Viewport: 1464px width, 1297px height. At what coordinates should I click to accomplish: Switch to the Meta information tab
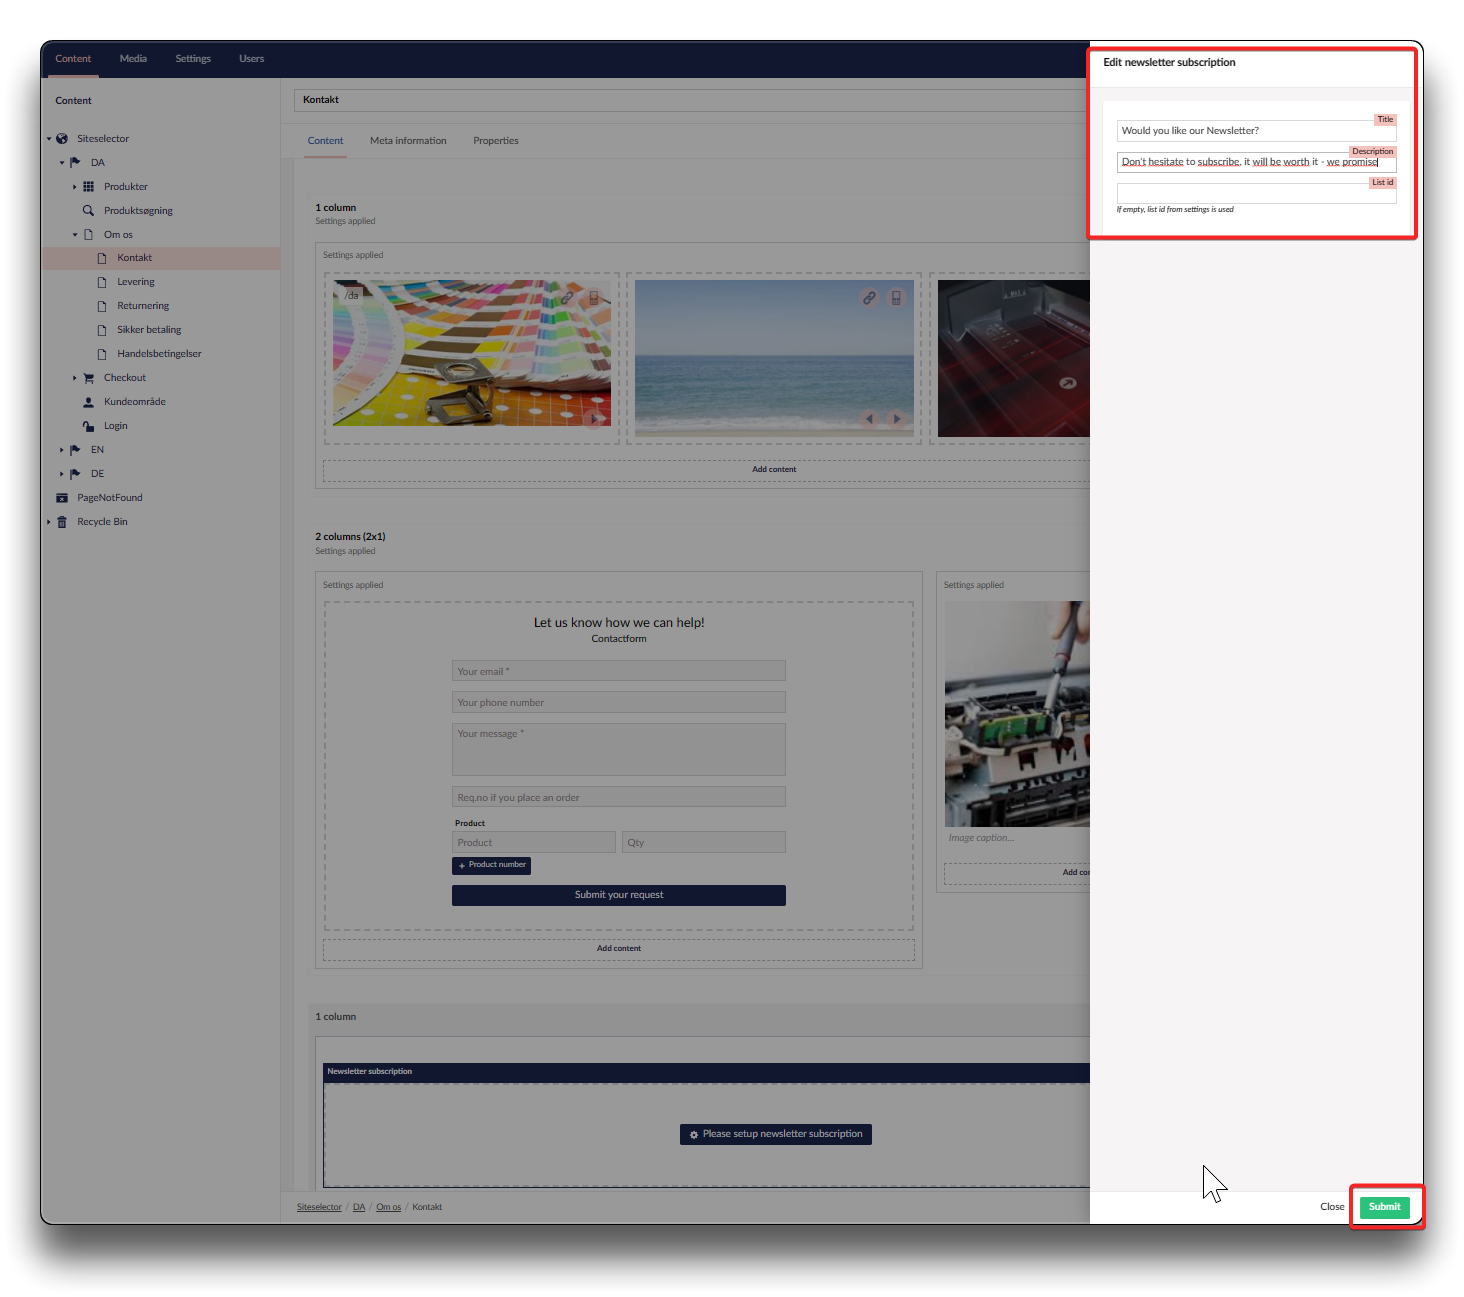click(408, 141)
